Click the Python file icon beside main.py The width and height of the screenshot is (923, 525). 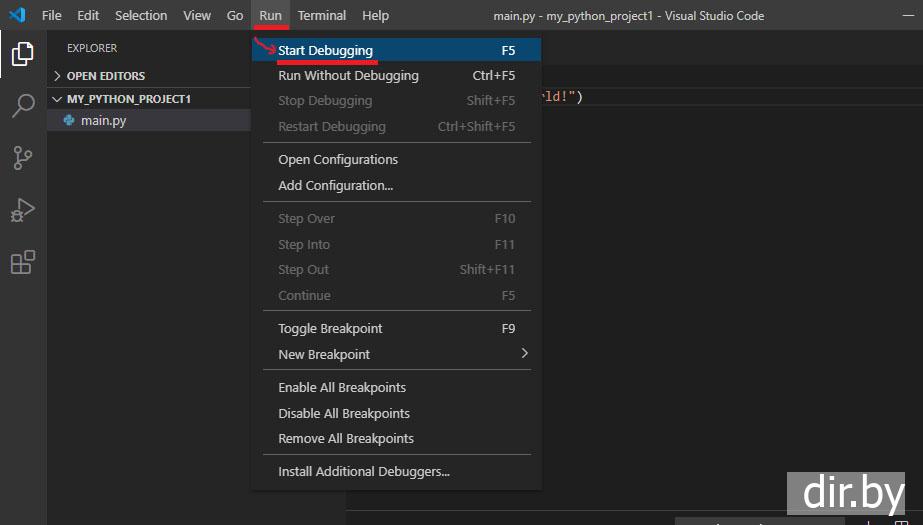point(69,120)
